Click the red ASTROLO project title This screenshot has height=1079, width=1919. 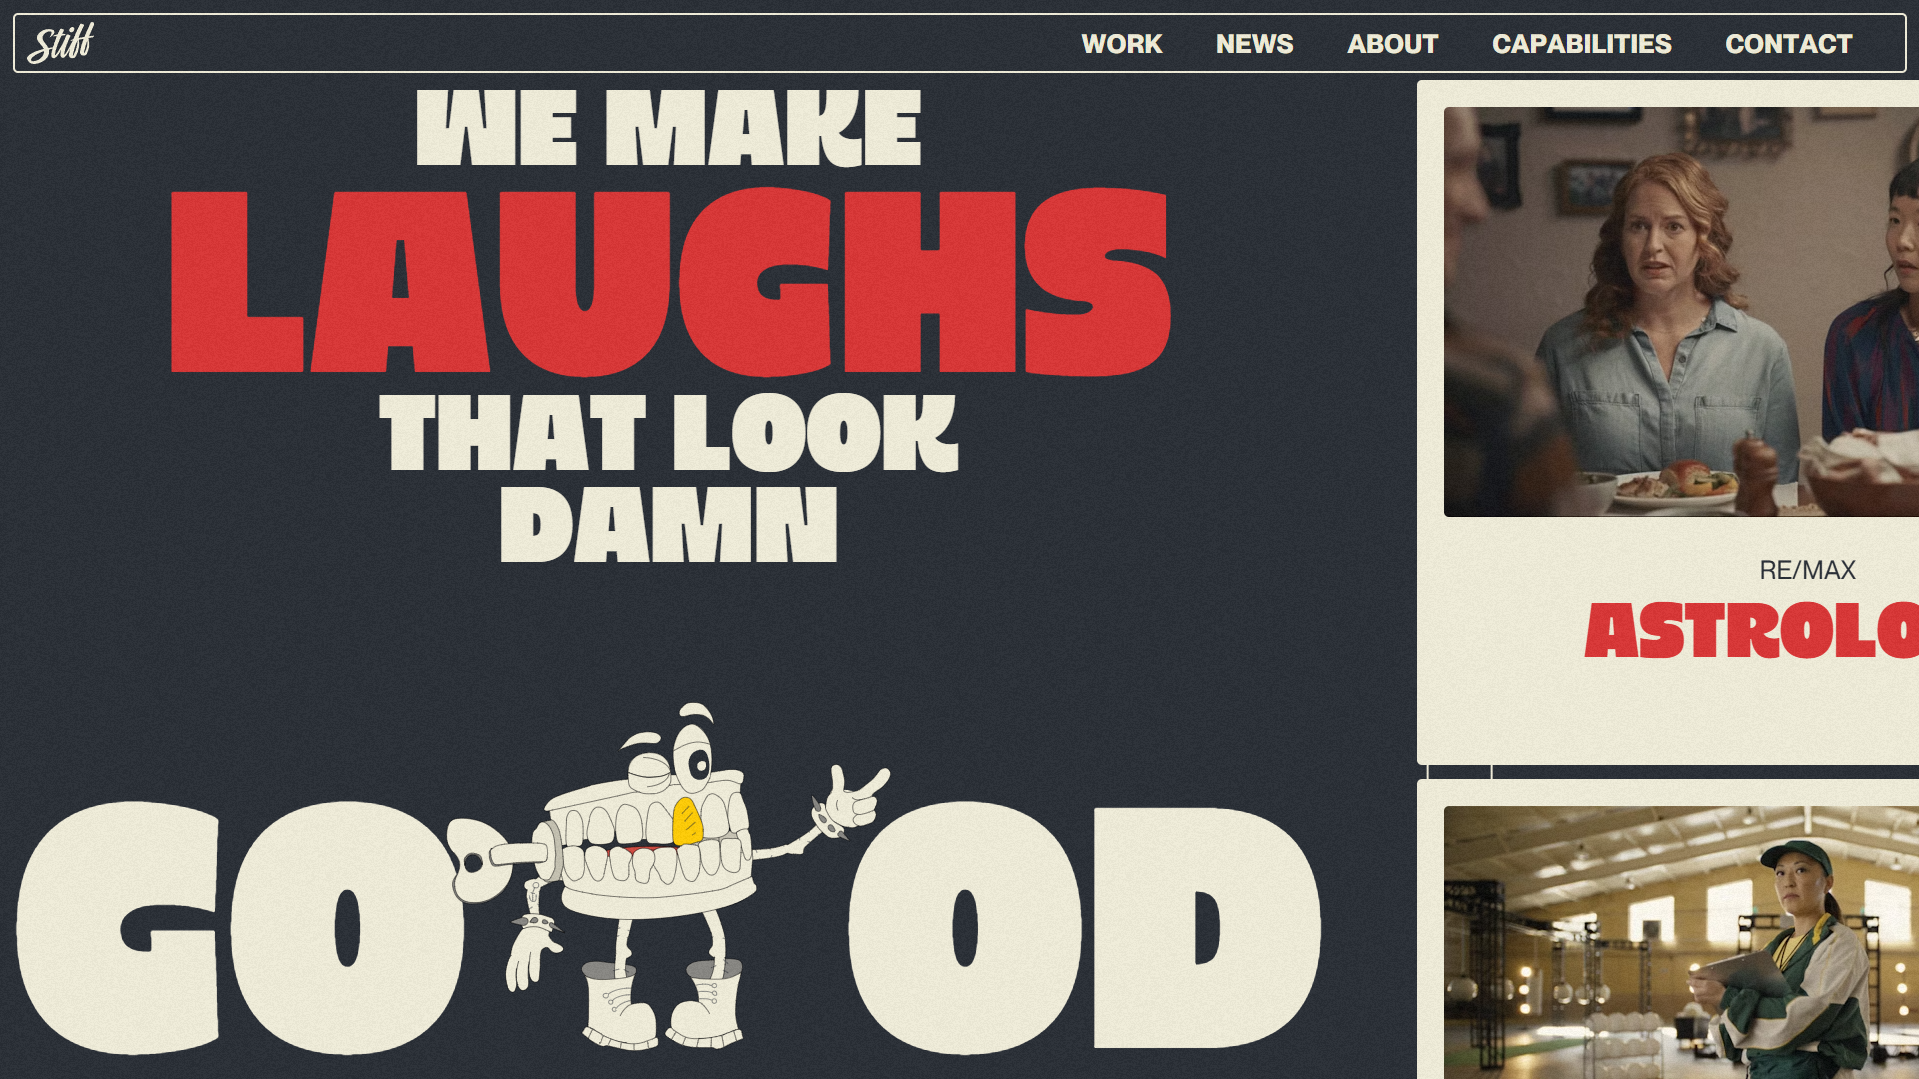tap(1751, 631)
